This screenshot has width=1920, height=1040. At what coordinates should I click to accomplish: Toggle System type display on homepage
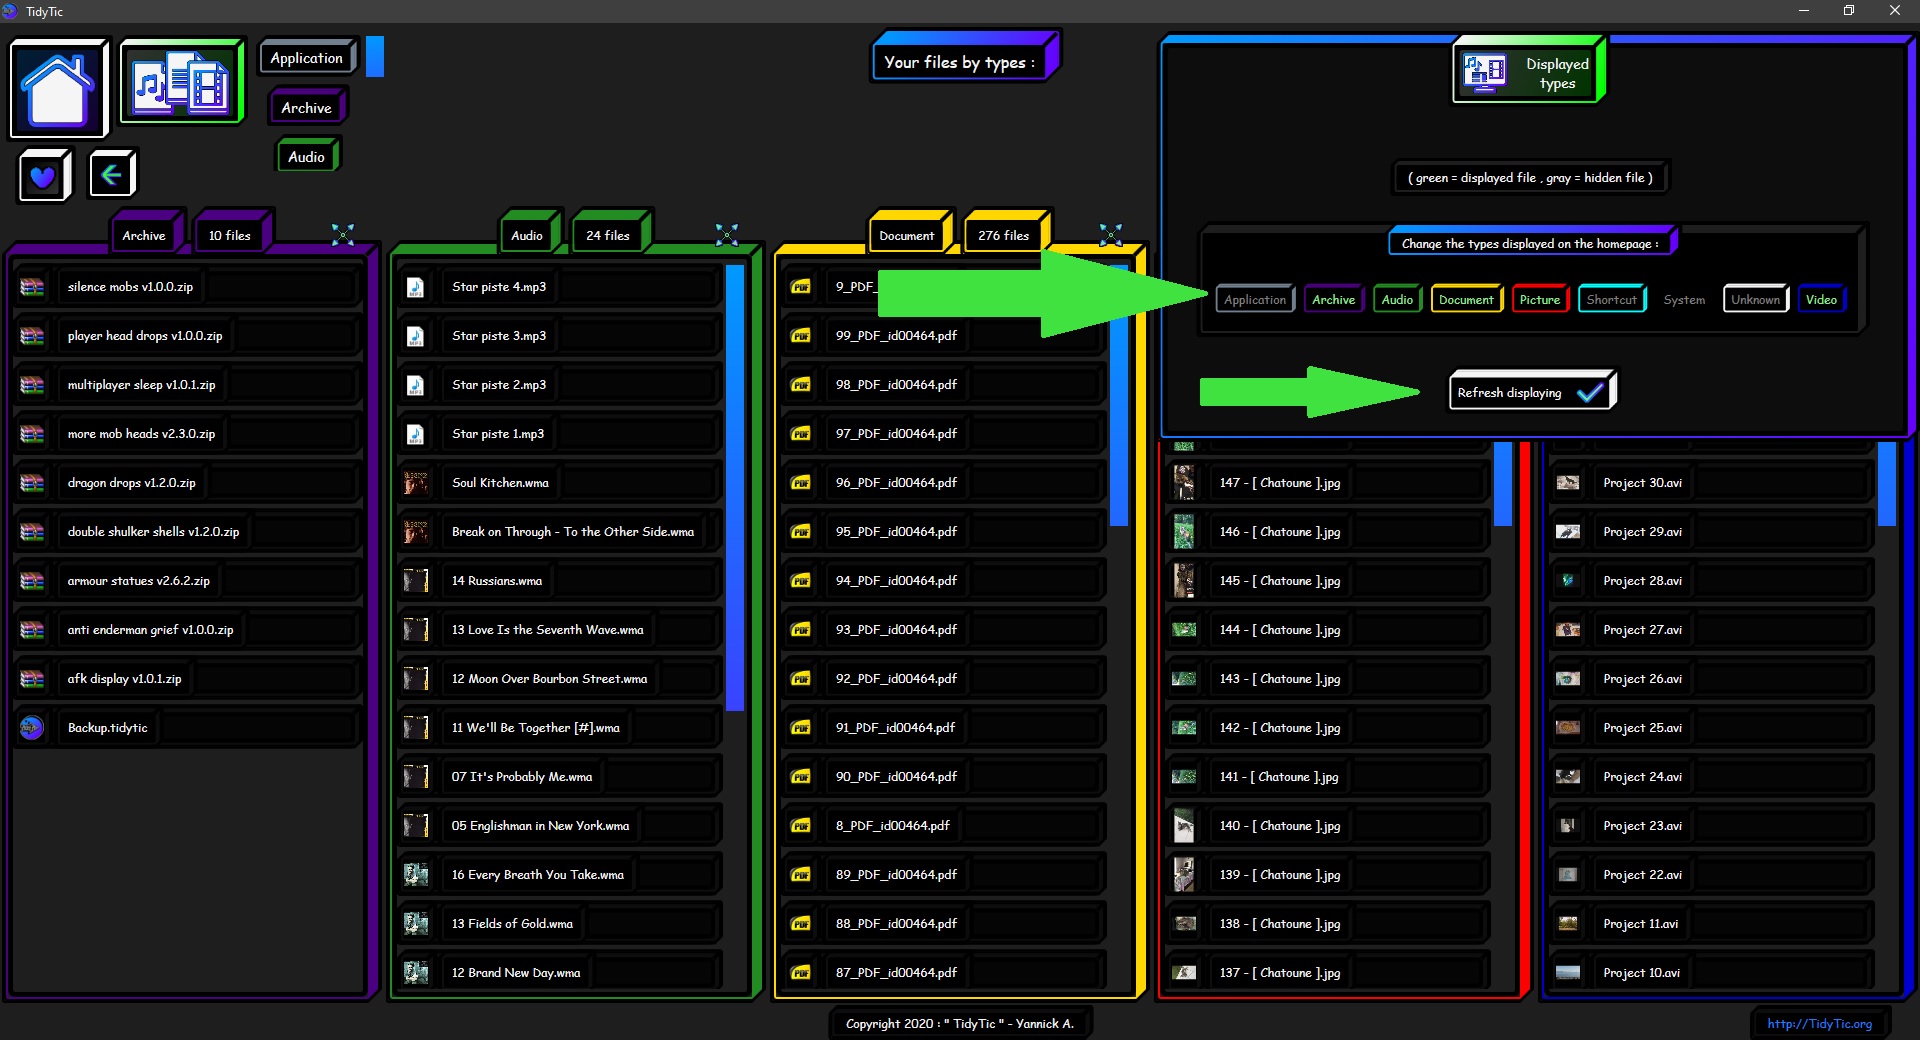click(x=1684, y=300)
